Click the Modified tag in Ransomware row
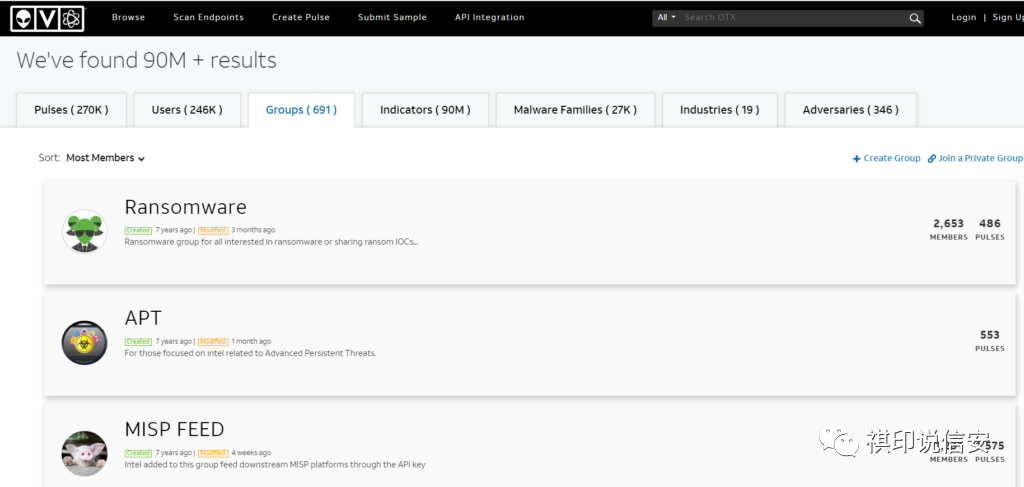1024x487 pixels. click(x=213, y=230)
